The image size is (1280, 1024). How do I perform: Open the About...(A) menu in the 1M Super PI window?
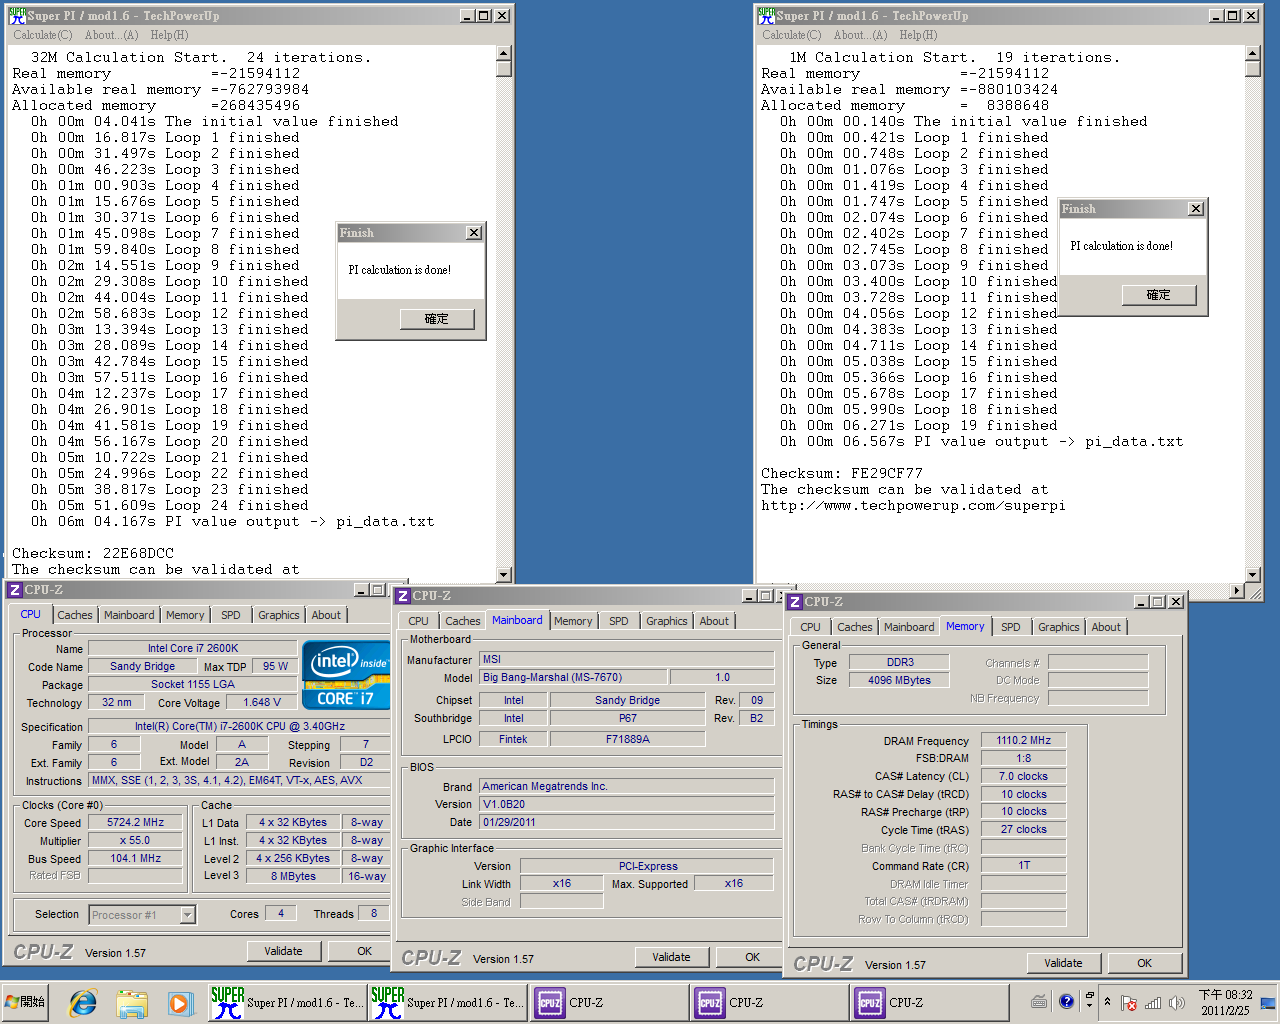pyautogui.click(x=860, y=35)
